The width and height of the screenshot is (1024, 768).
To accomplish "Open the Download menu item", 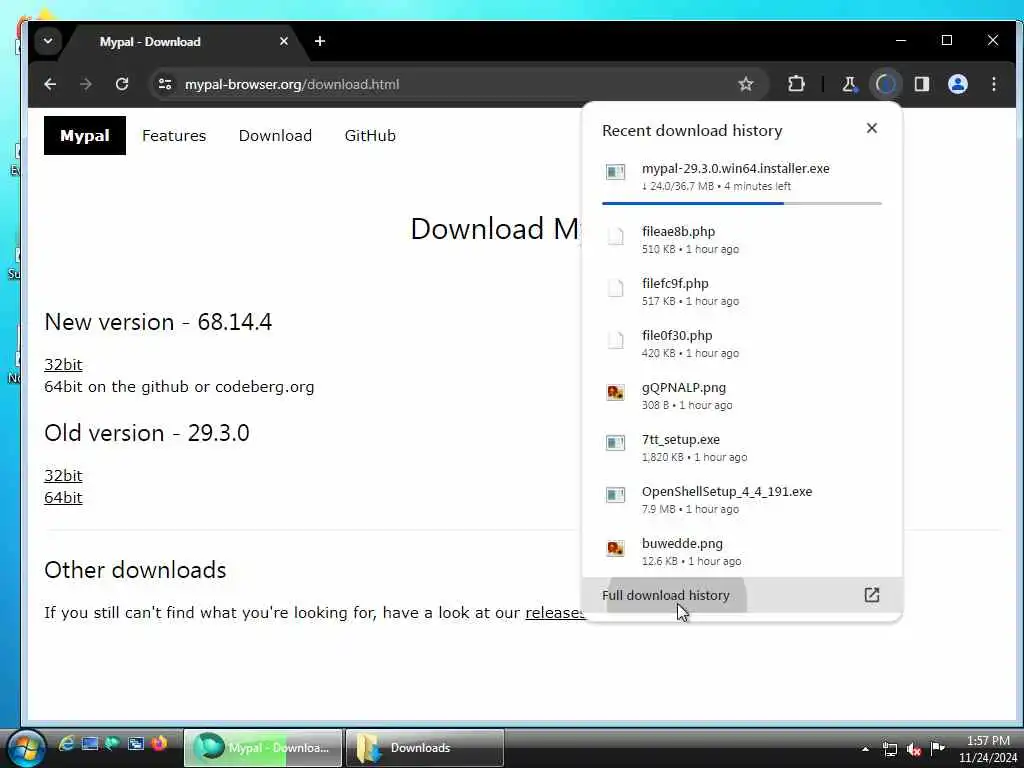I will [x=275, y=135].
